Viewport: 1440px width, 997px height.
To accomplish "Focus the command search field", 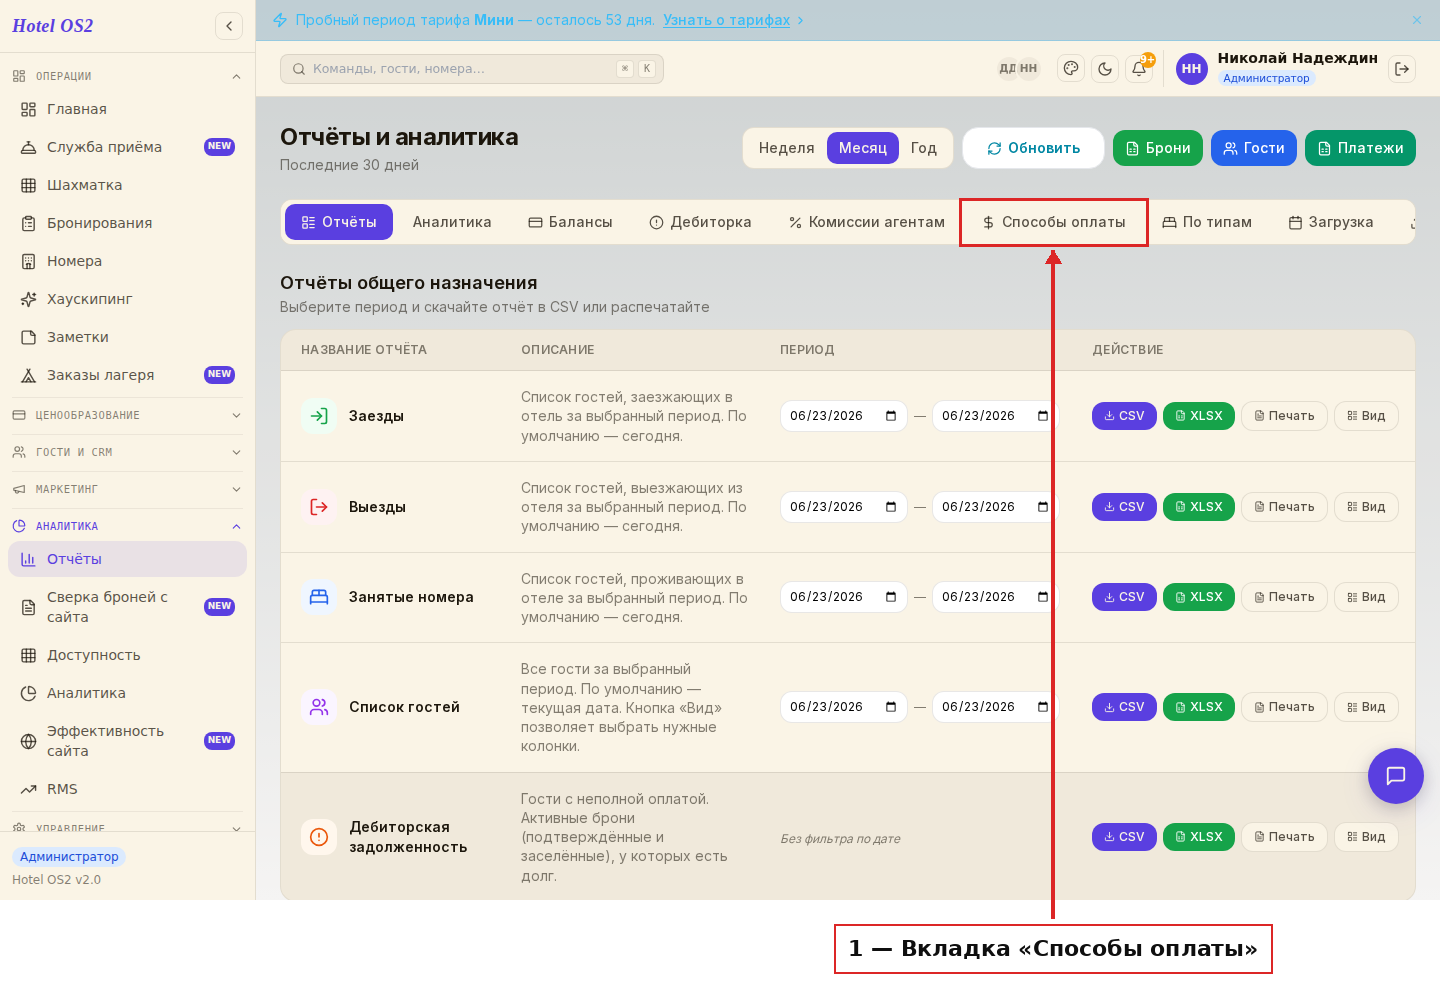I will (472, 69).
